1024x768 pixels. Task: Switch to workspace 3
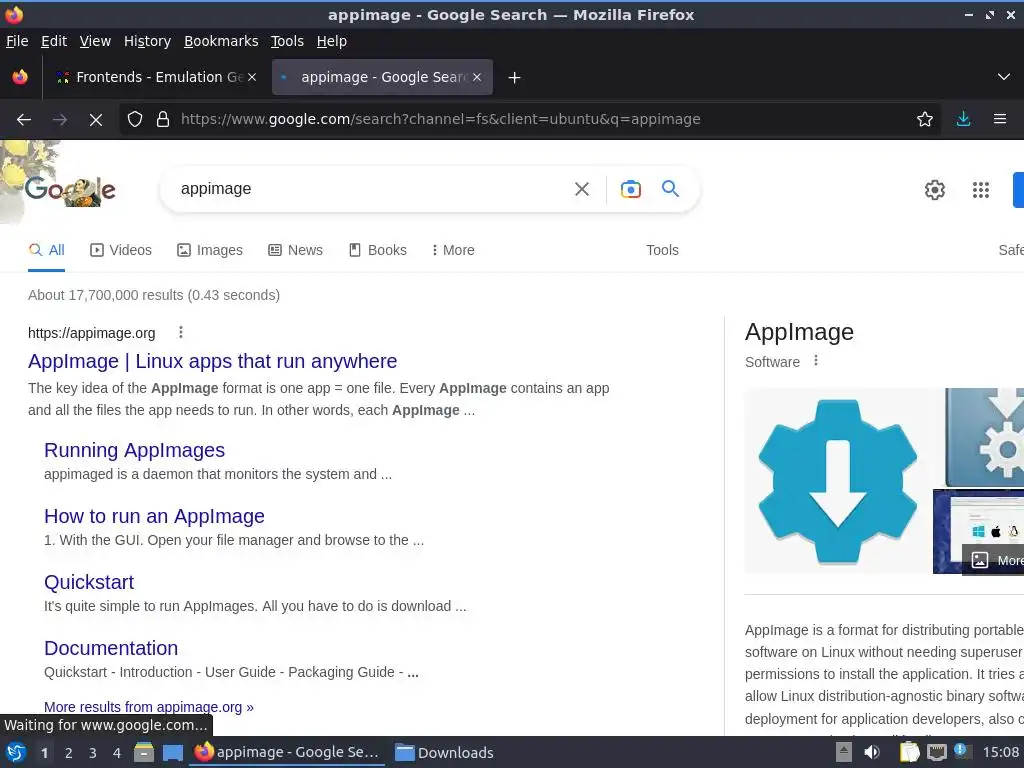coord(93,753)
